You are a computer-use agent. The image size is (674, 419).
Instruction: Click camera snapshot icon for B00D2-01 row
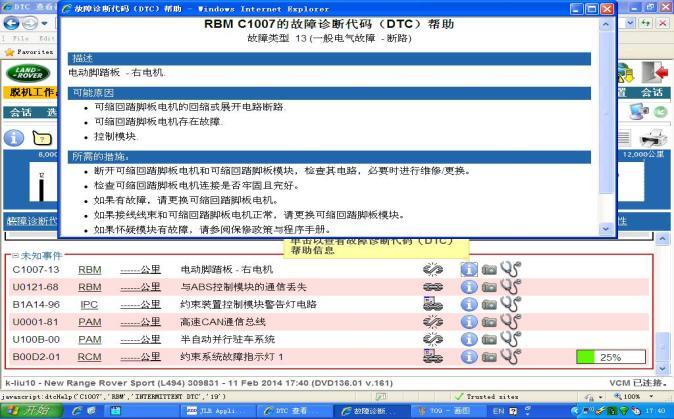tap(489, 357)
